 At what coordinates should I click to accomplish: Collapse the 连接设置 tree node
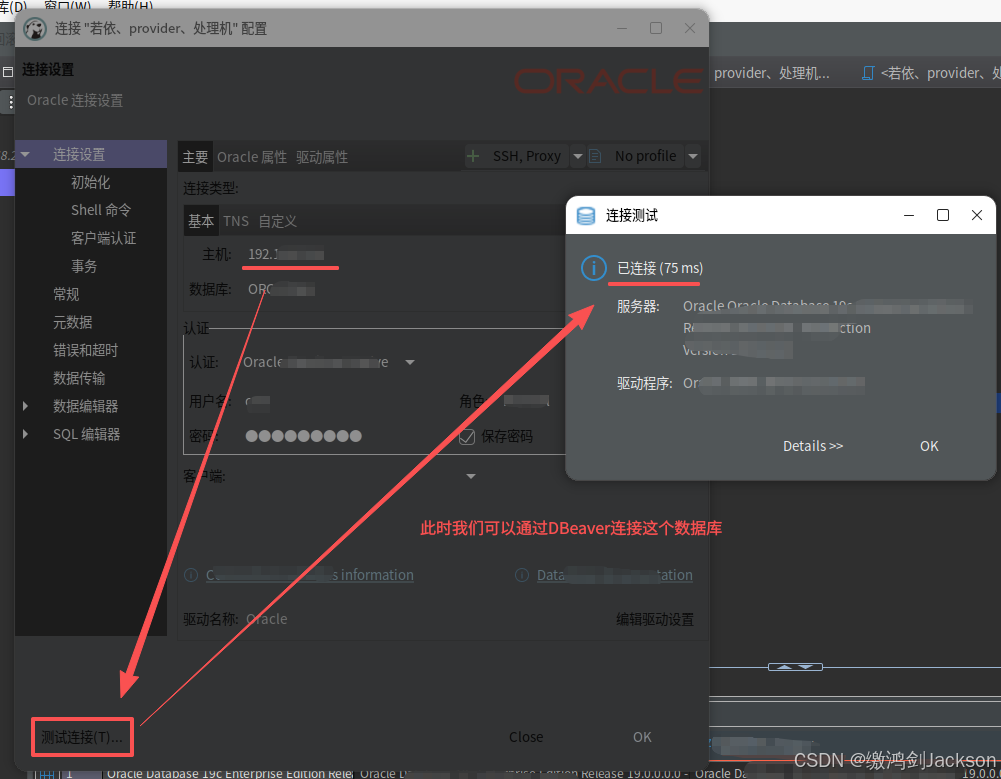pos(25,155)
